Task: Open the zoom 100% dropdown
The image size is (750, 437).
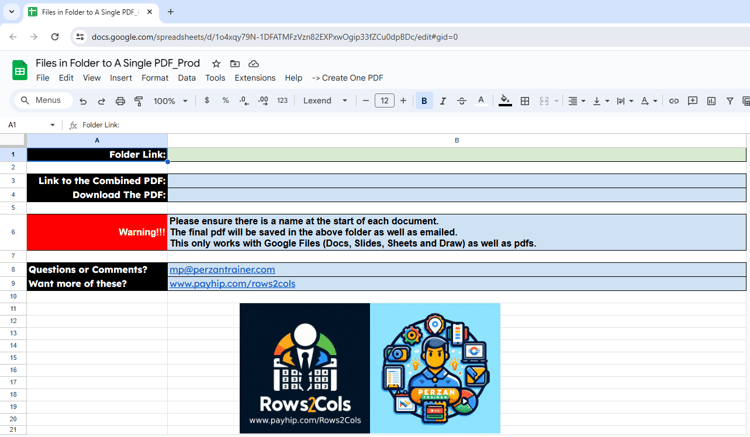Action: click(x=170, y=101)
